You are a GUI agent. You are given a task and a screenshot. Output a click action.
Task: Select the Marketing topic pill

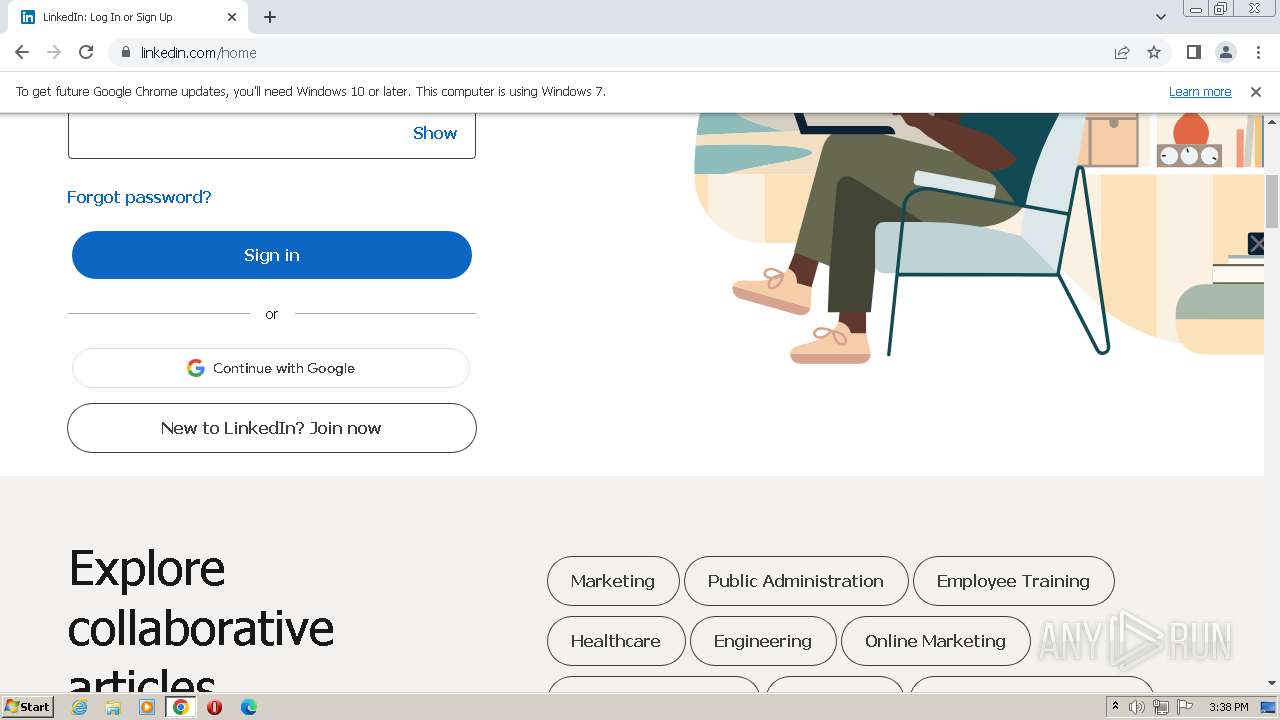coord(613,581)
